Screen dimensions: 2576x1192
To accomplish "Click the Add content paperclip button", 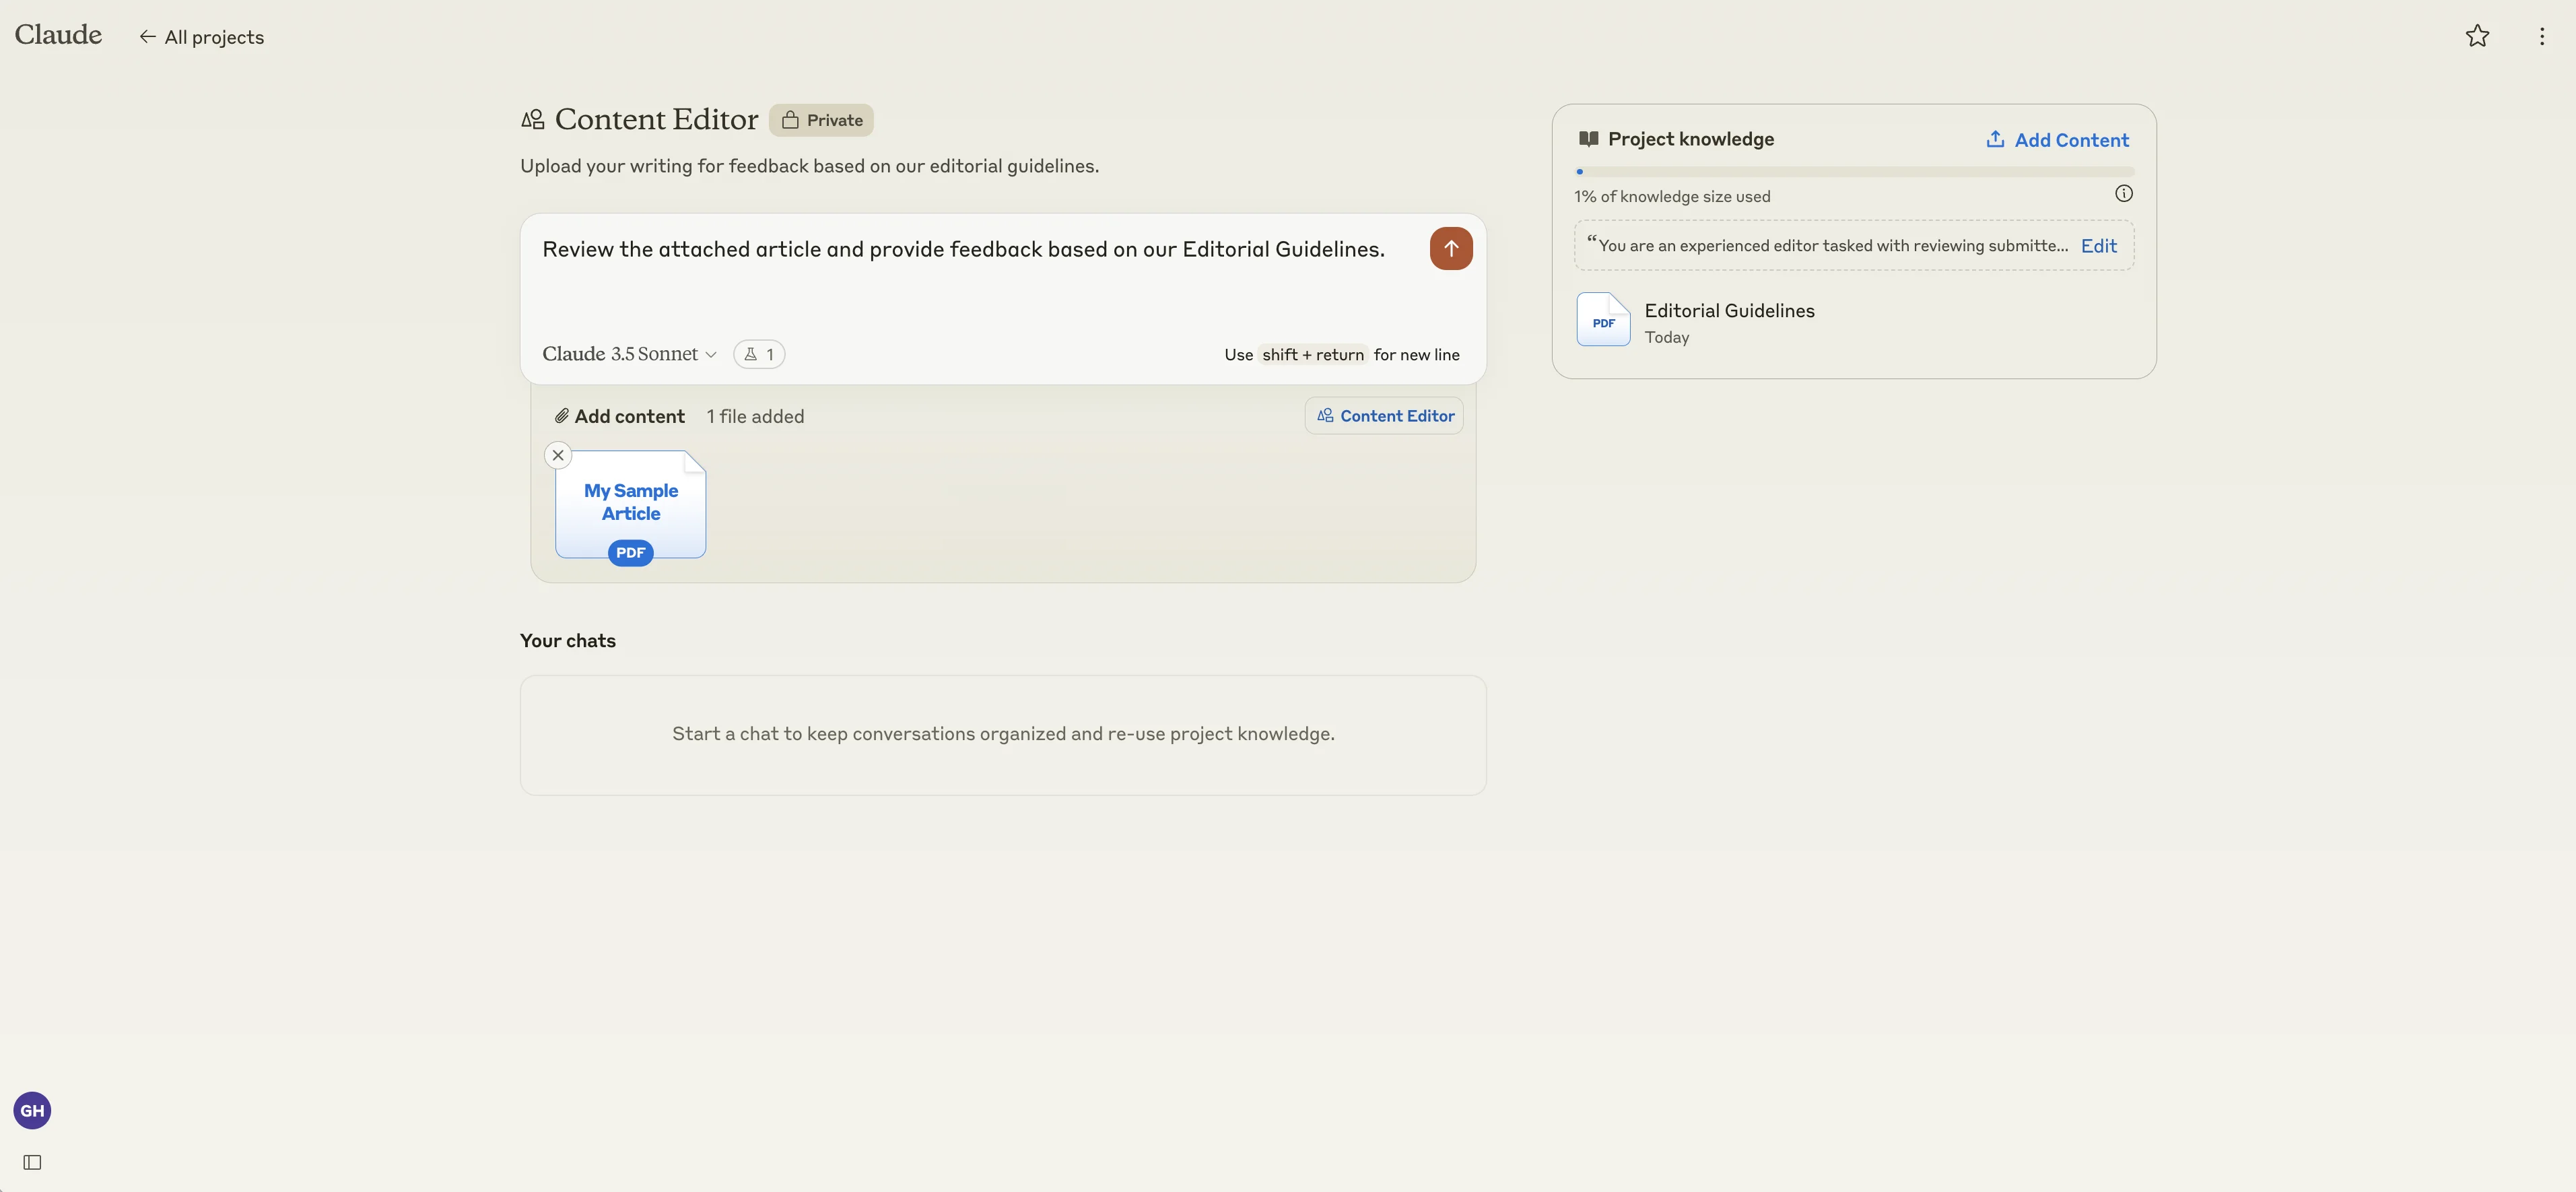I will [620, 416].
